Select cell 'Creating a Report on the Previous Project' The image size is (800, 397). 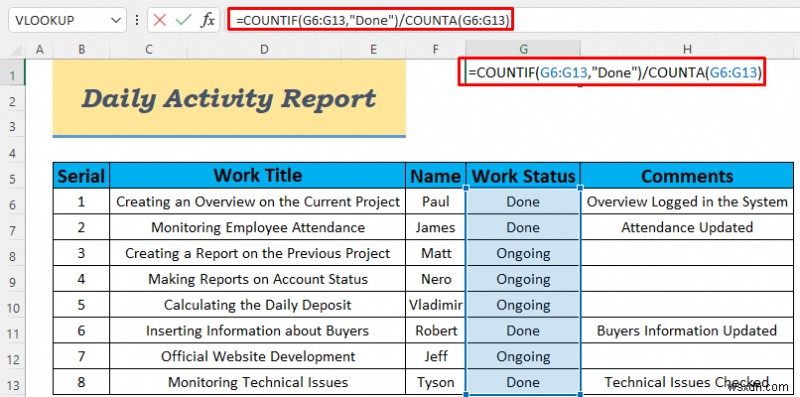(x=258, y=253)
